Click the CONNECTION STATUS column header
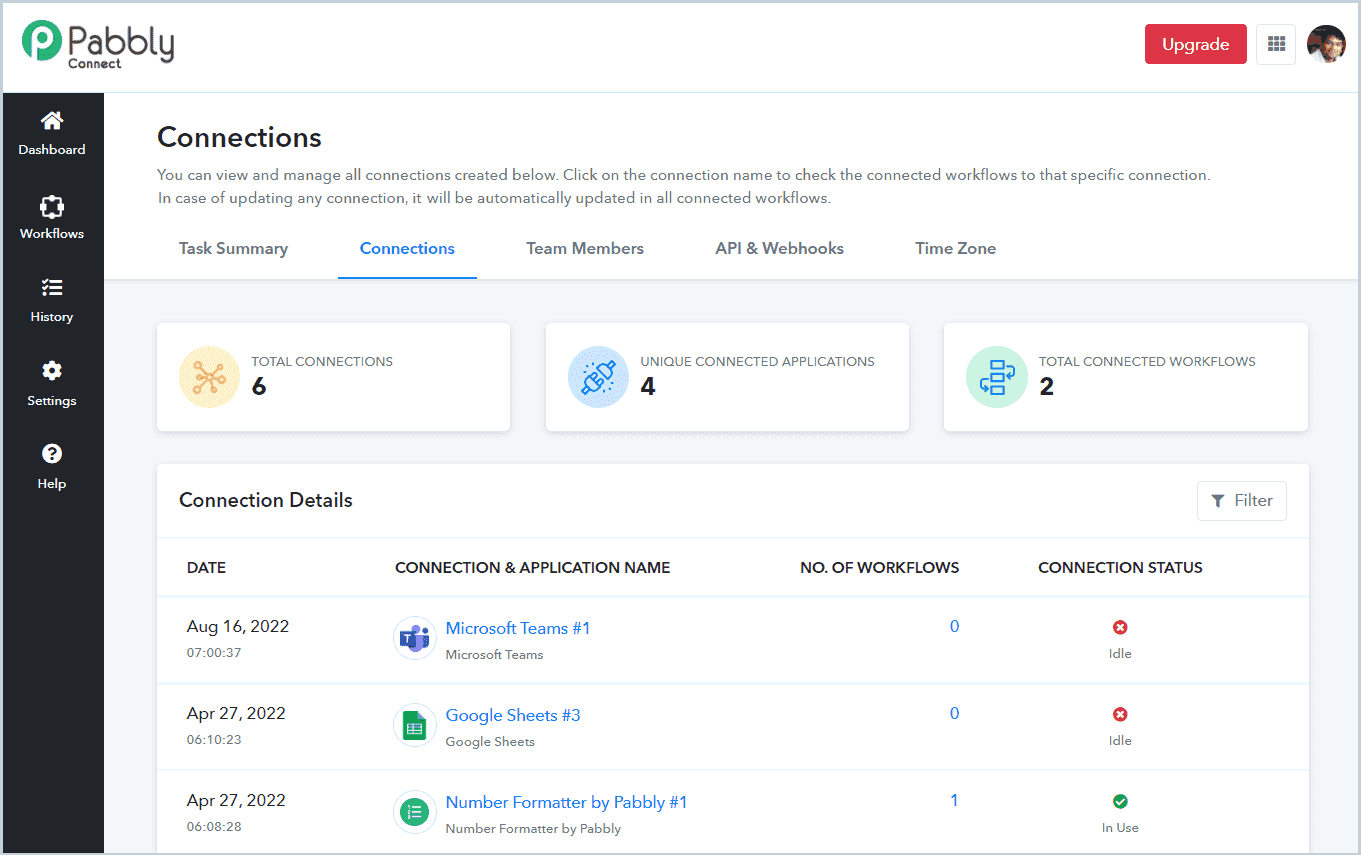 1120,568
